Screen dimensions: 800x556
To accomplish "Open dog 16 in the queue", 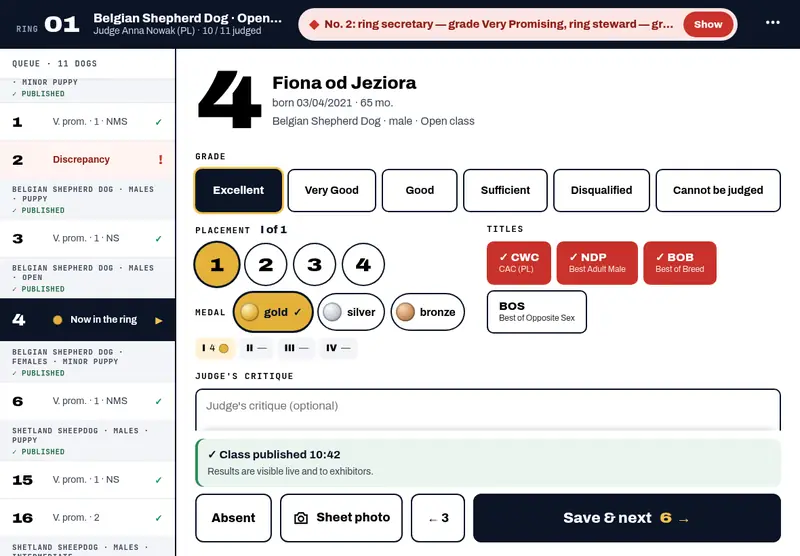I will [x=87, y=518].
